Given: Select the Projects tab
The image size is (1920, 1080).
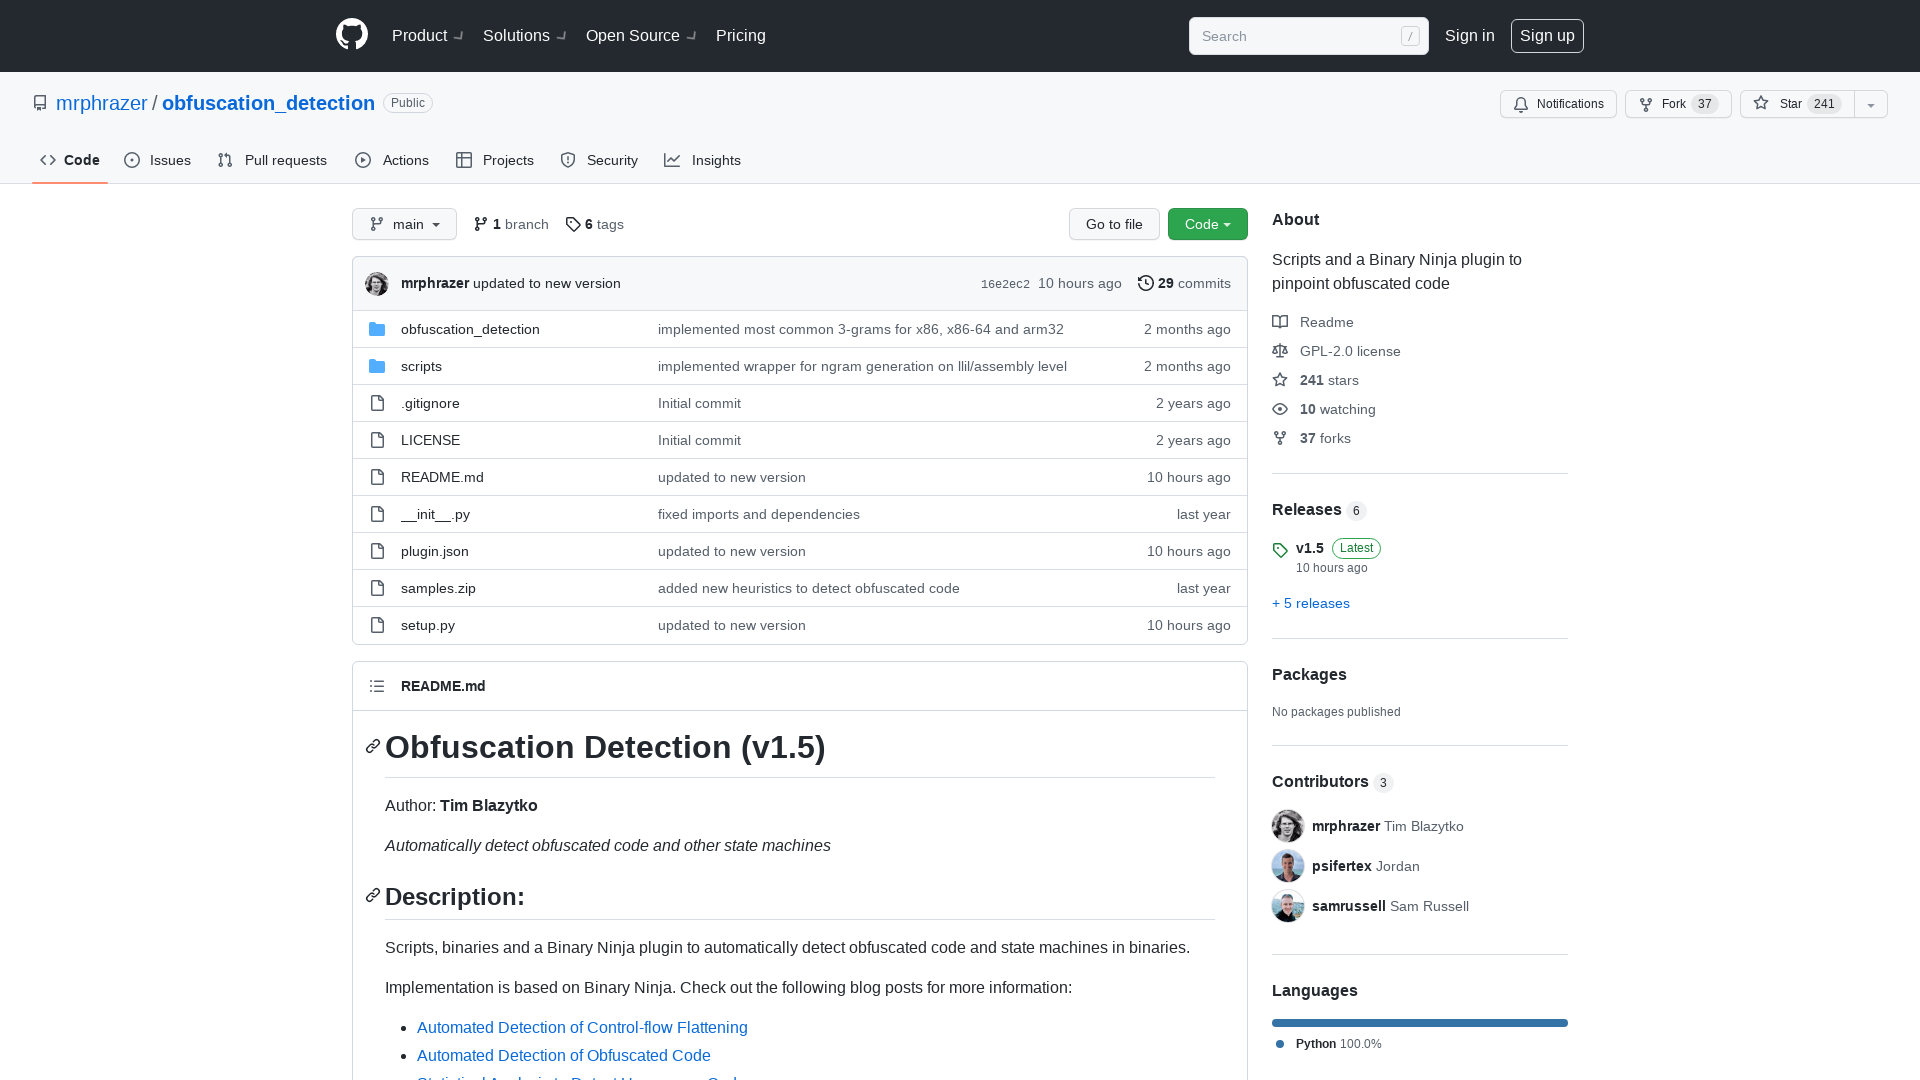Looking at the screenshot, I should coord(495,160).
